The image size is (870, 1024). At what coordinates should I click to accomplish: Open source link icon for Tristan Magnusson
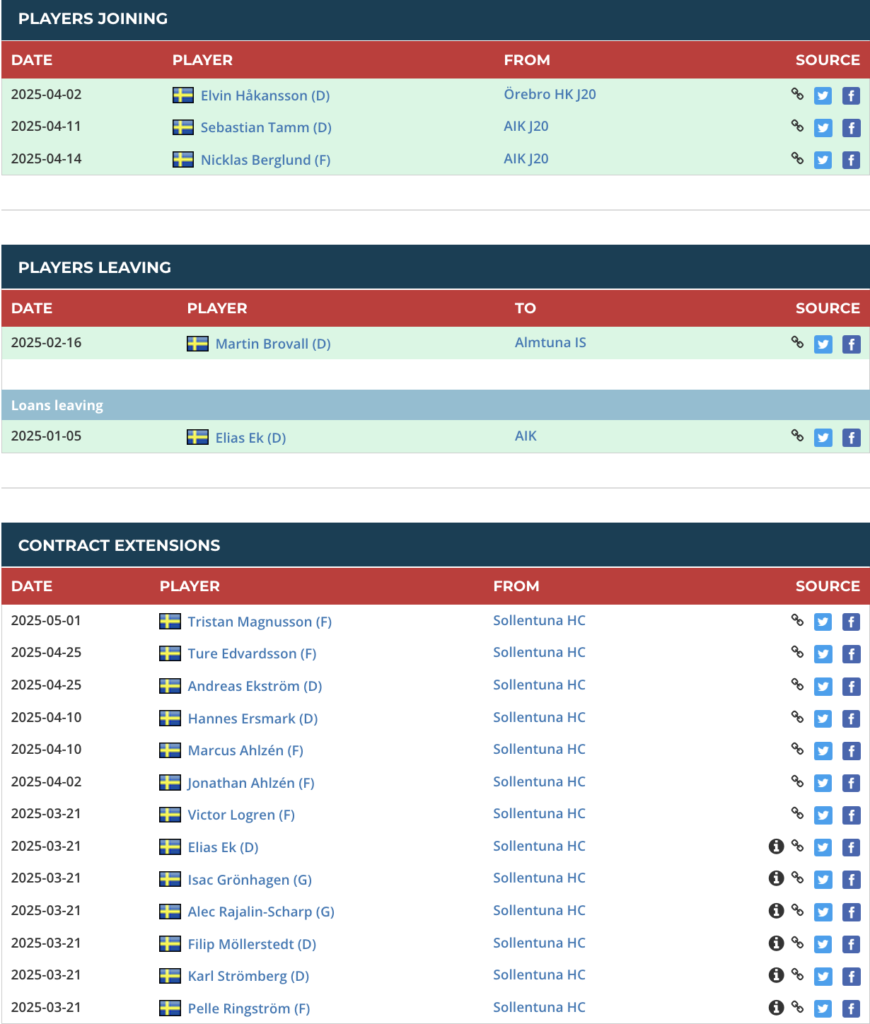pyautogui.click(x=797, y=620)
